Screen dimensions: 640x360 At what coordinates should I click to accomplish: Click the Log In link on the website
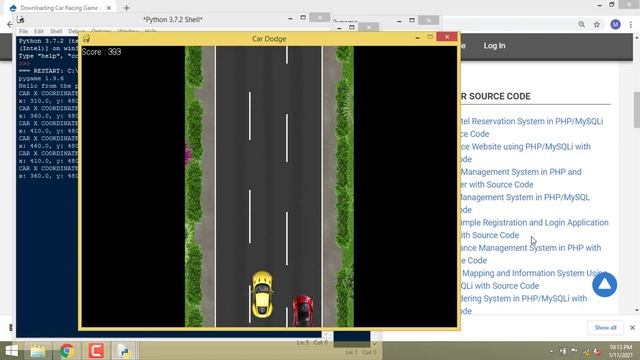click(494, 46)
